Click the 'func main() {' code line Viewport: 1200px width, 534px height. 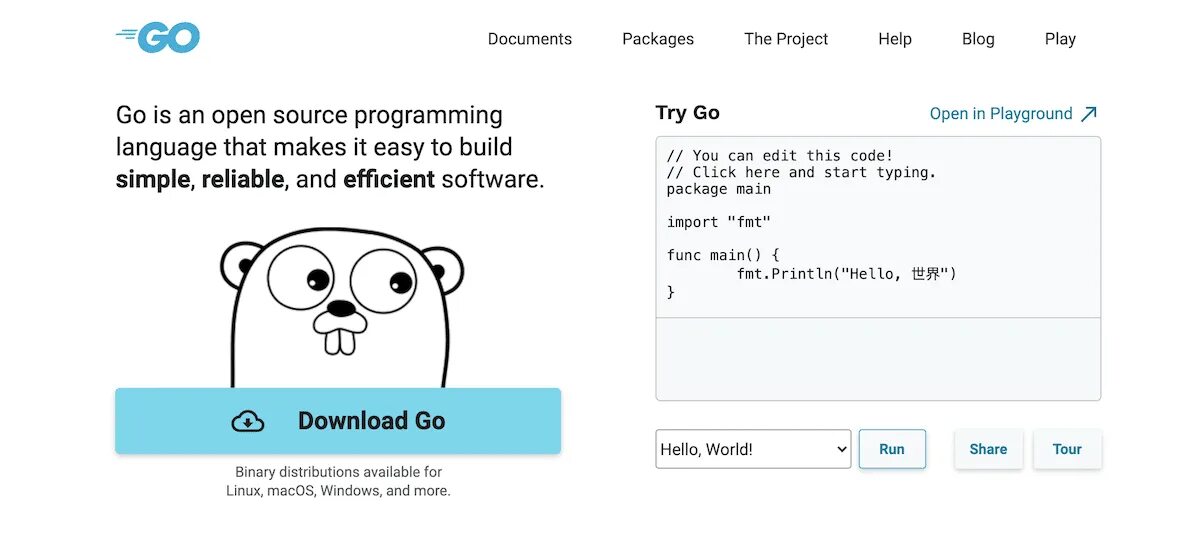tap(723, 255)
